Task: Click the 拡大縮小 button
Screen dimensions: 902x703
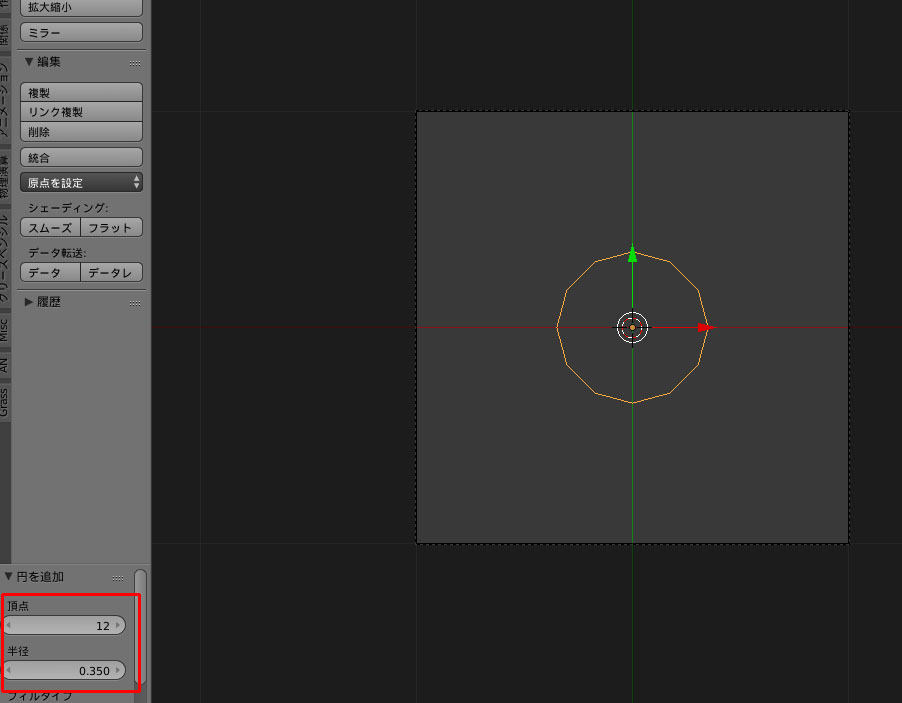Action: (x=81, y=7)
